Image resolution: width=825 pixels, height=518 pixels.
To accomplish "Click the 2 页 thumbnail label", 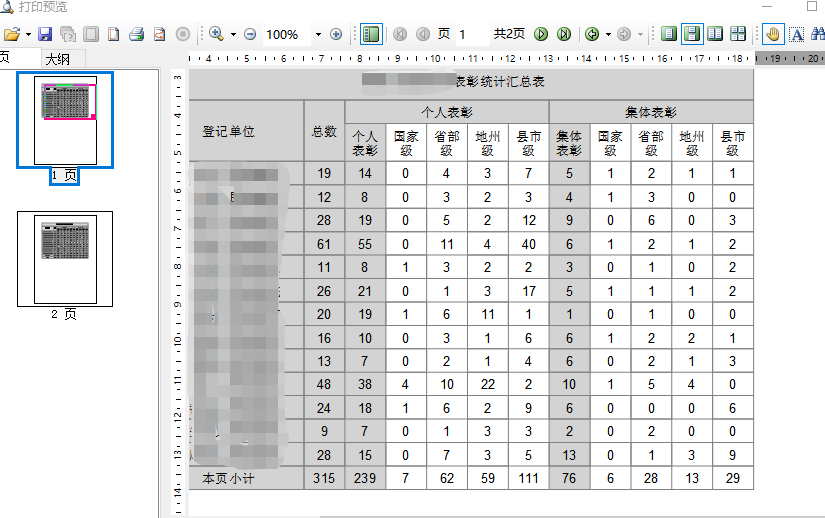I will click(x=64, y=314).
